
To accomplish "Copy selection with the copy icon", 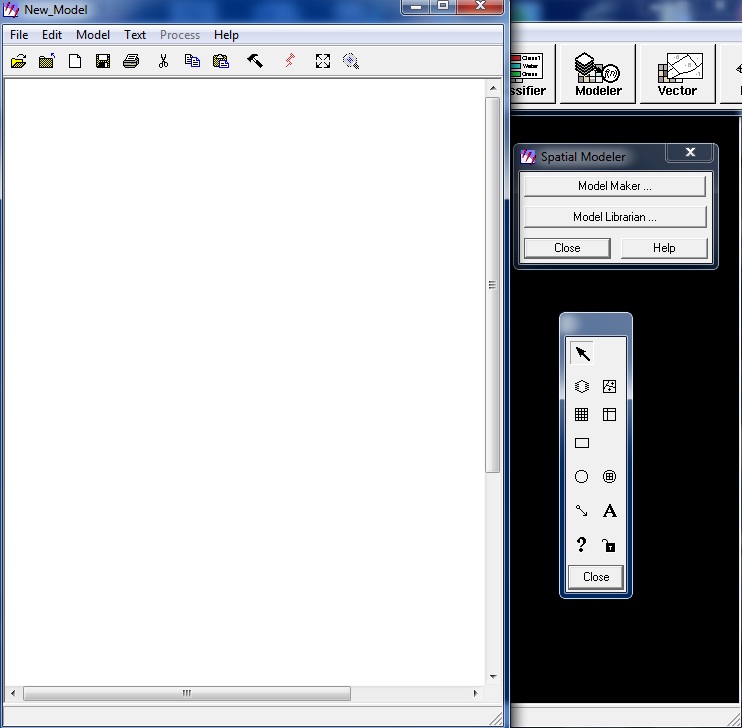I will point(192,61).
